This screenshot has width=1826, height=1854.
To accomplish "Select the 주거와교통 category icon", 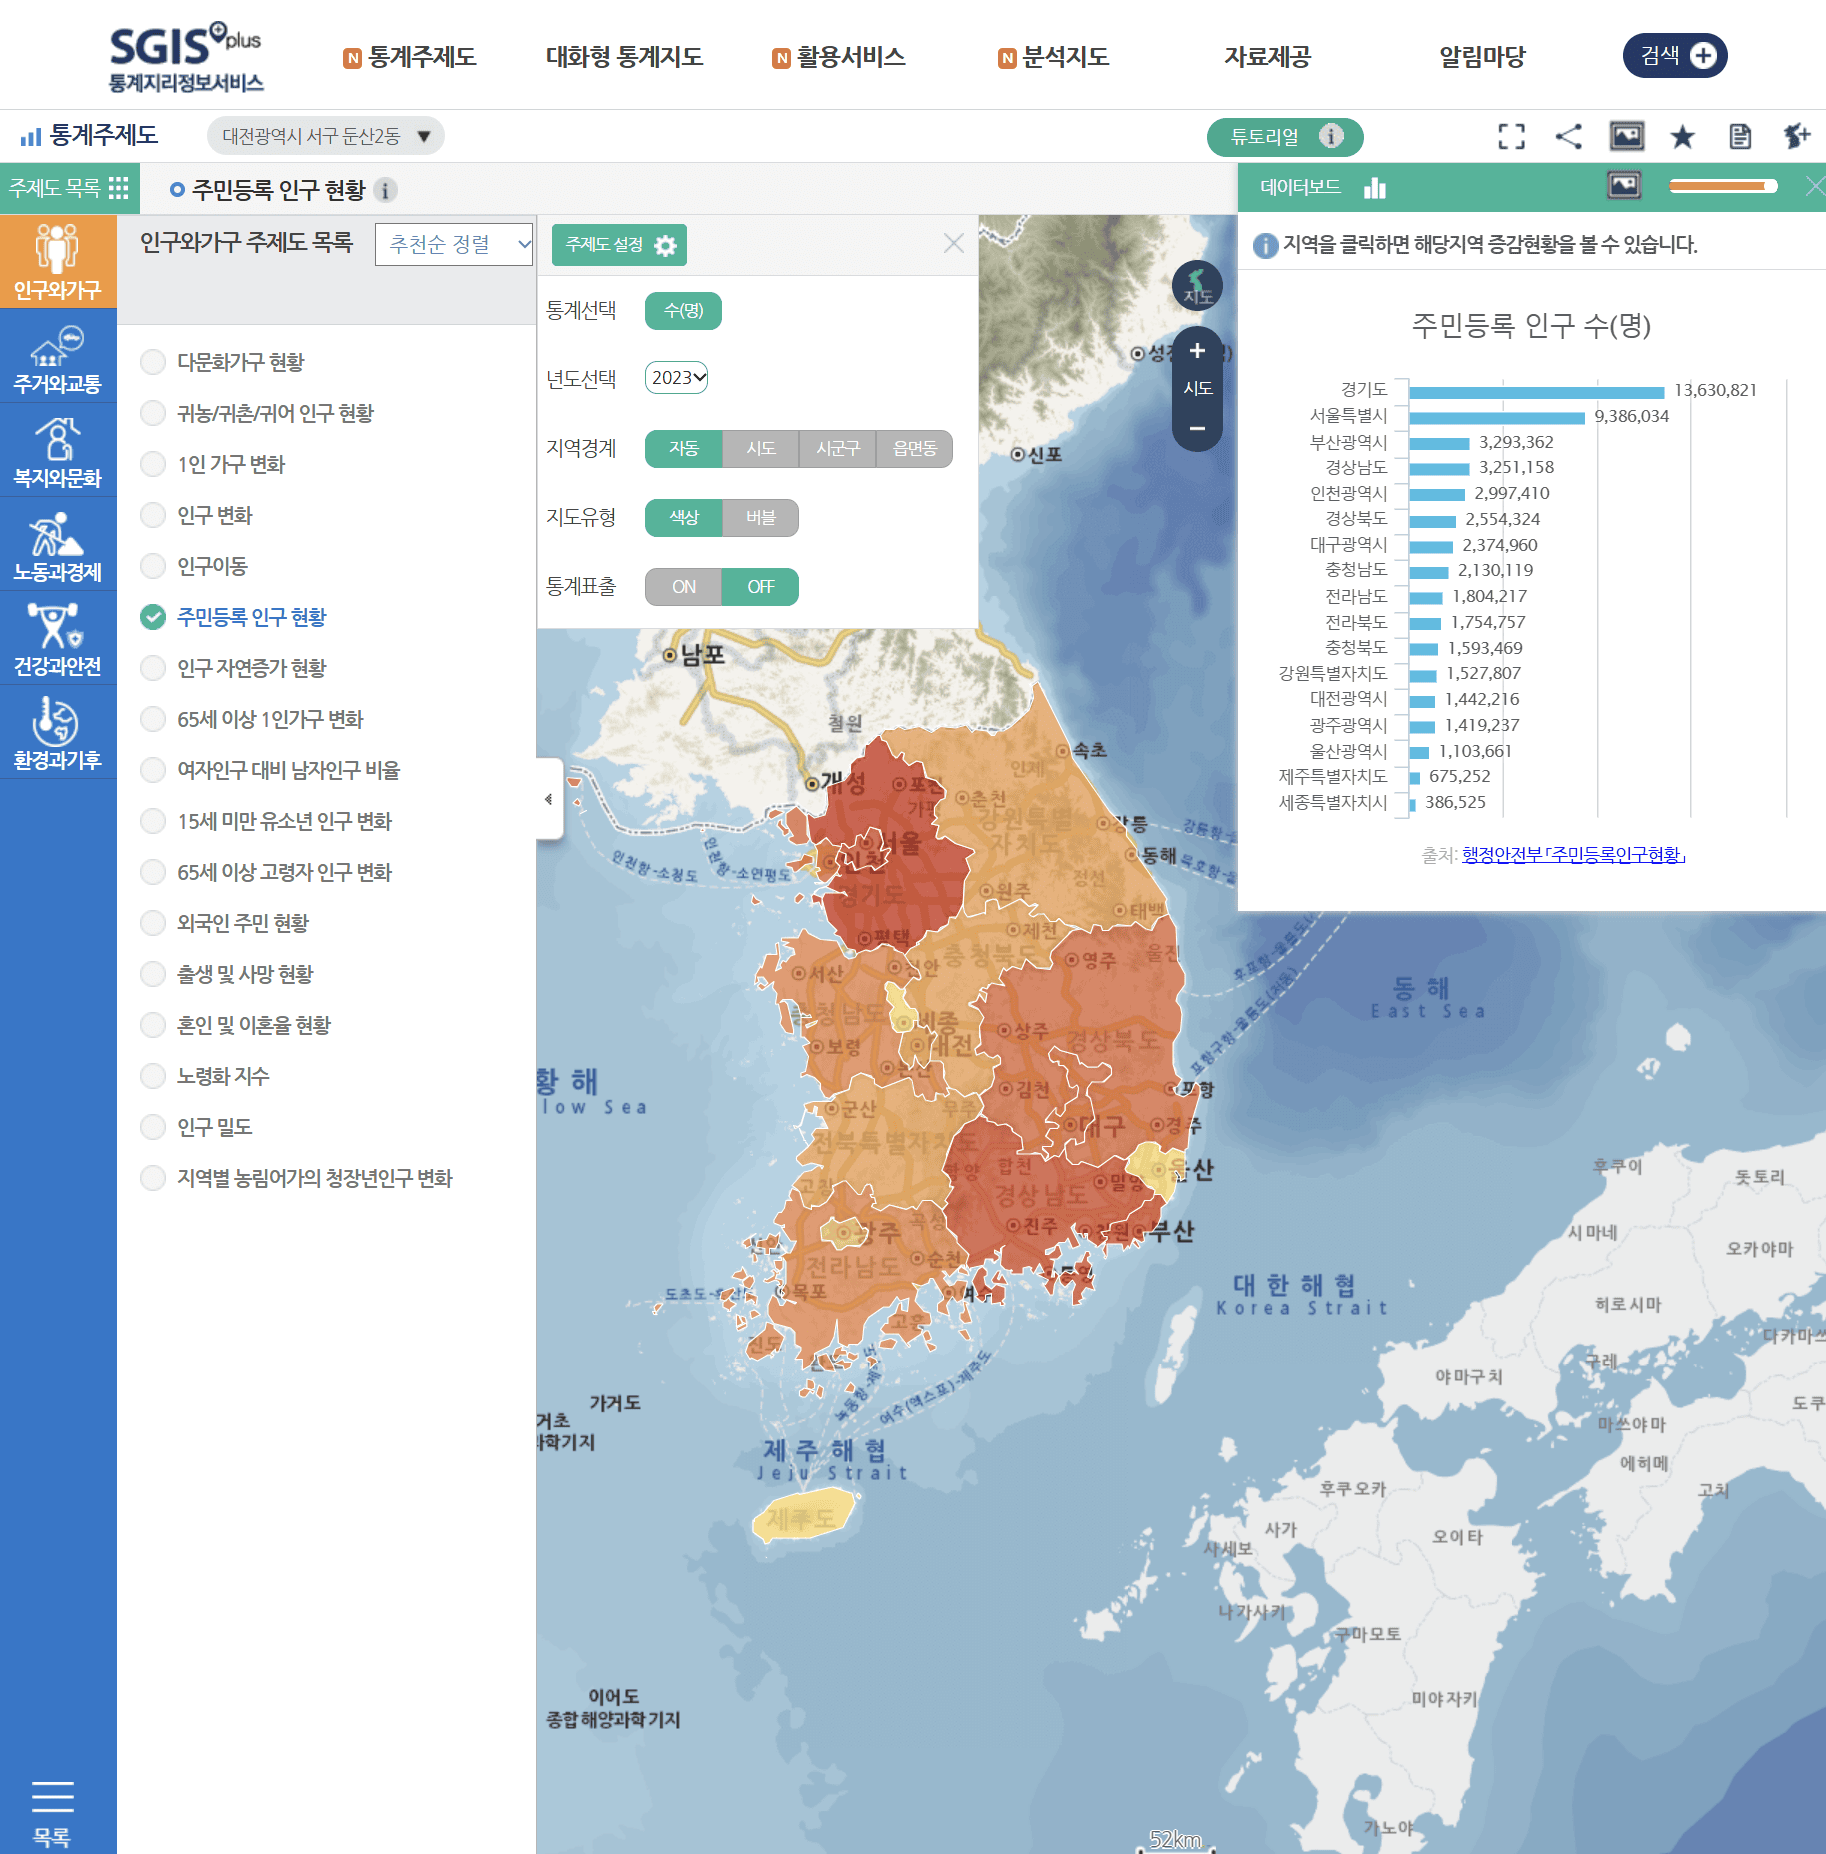I will pyautogui.click(x=58, y=358).
